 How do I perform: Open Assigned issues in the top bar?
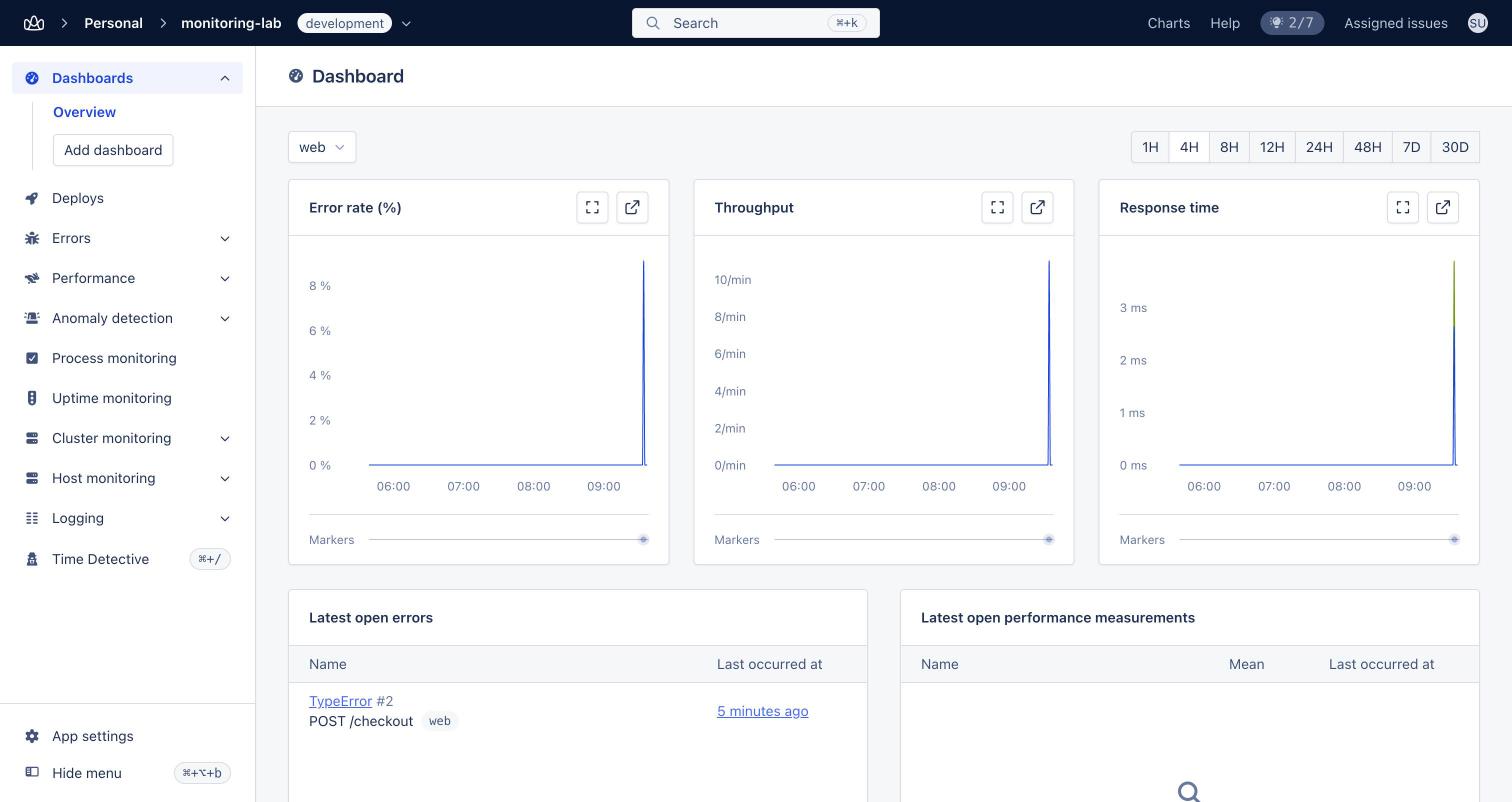pos(1395,23)
